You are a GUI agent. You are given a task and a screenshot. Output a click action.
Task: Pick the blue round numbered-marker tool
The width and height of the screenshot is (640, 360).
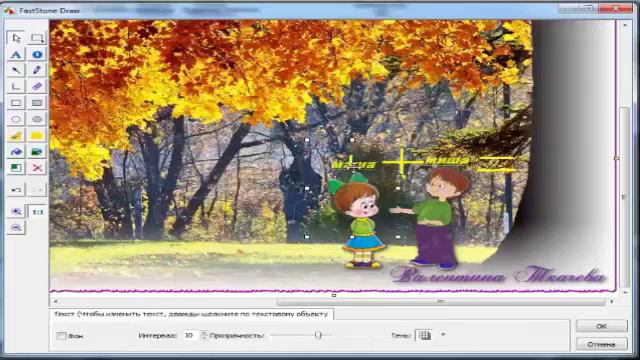point(37,54)
